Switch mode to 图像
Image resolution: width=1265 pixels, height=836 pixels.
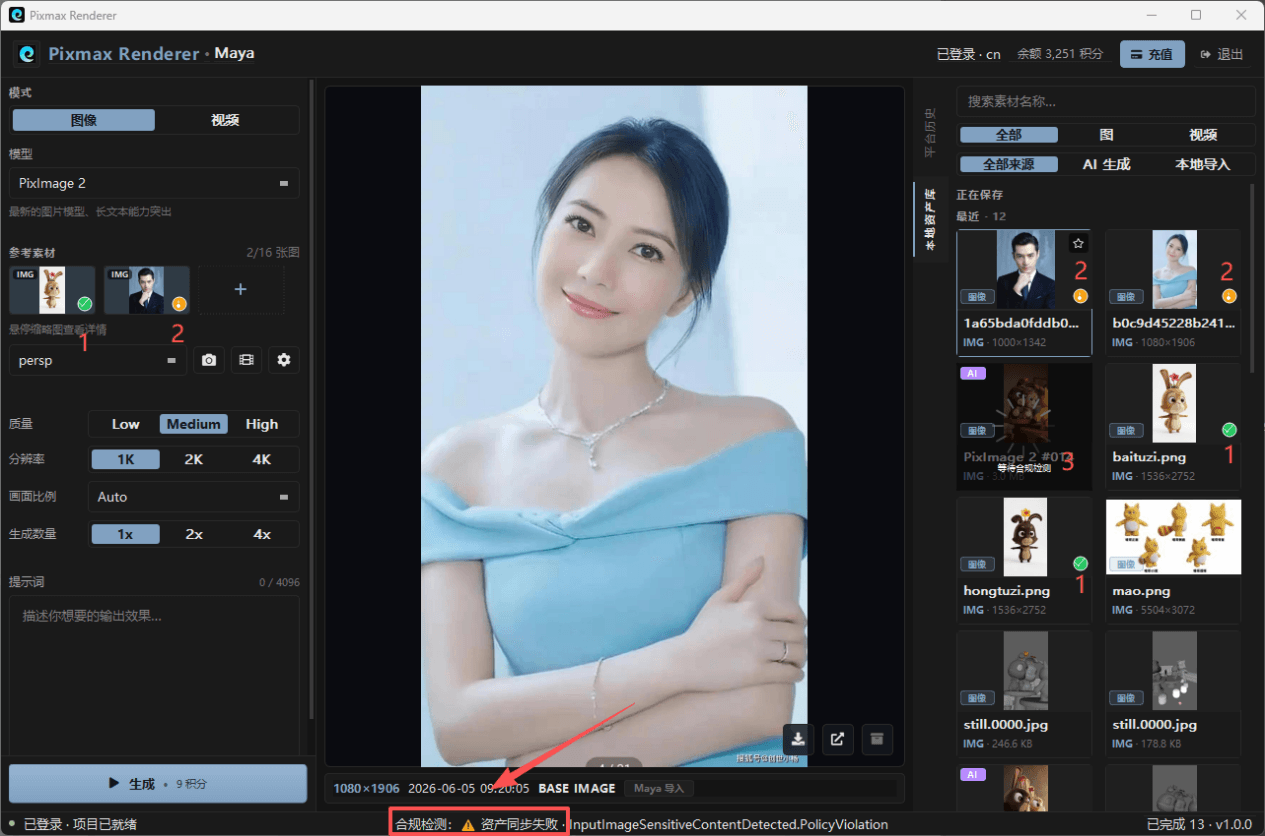coord(84,120)
